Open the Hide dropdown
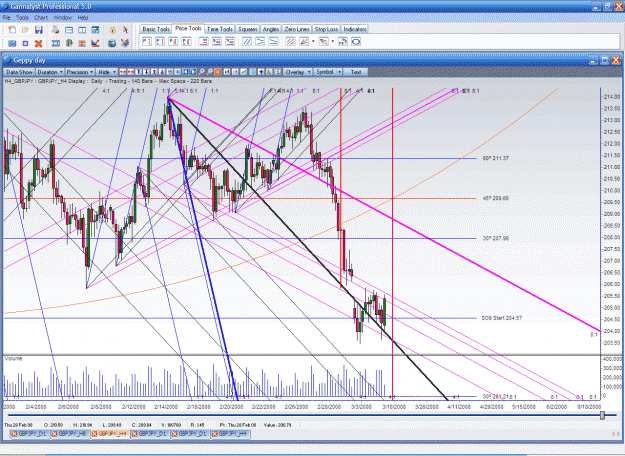Image resolution: width=625 pixels, height=456 pixels. (106, 72)
